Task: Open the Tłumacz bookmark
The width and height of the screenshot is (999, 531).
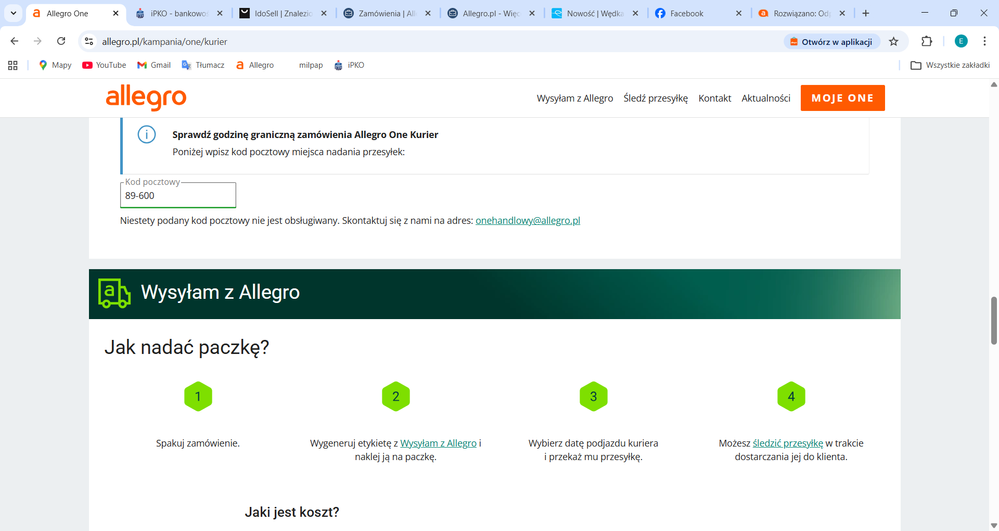Action: tap(203, 65)
